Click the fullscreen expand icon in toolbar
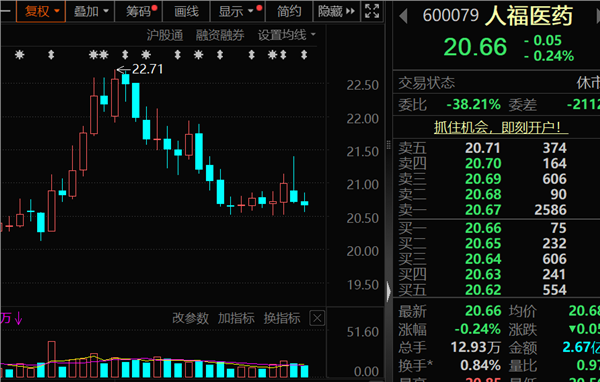 pyautogui.click(x=372, y=11)
